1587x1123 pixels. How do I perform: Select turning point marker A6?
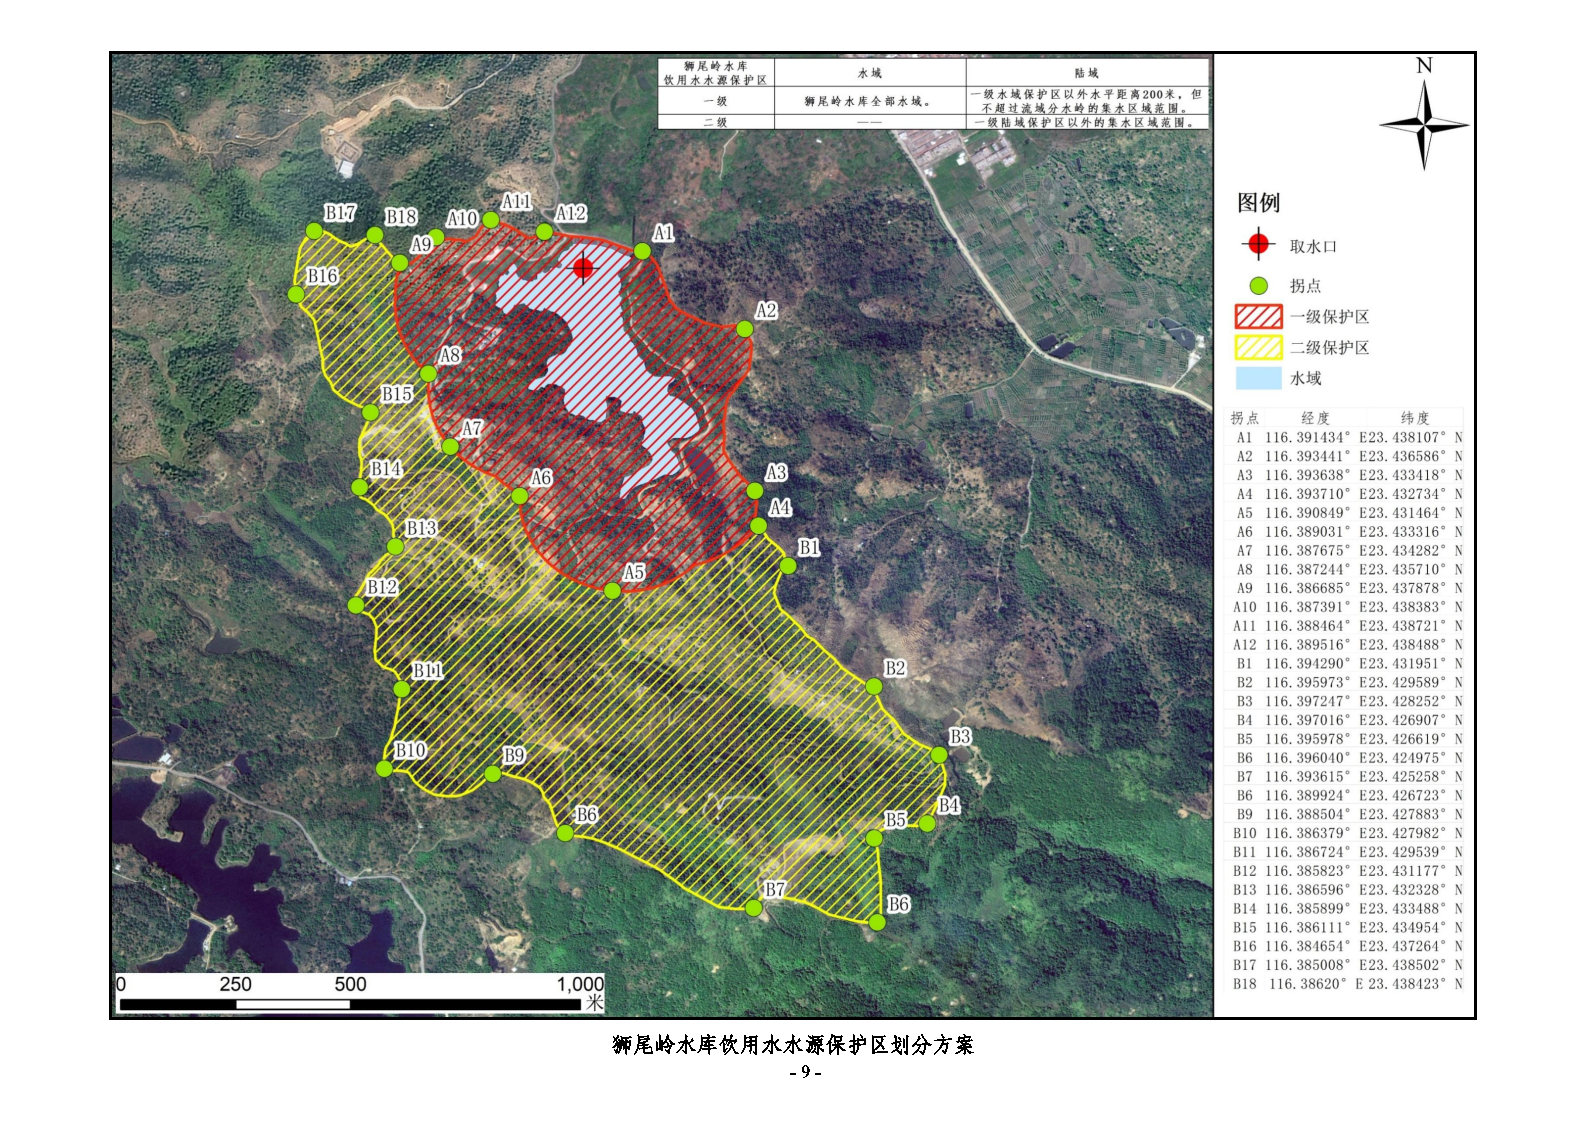519,496
